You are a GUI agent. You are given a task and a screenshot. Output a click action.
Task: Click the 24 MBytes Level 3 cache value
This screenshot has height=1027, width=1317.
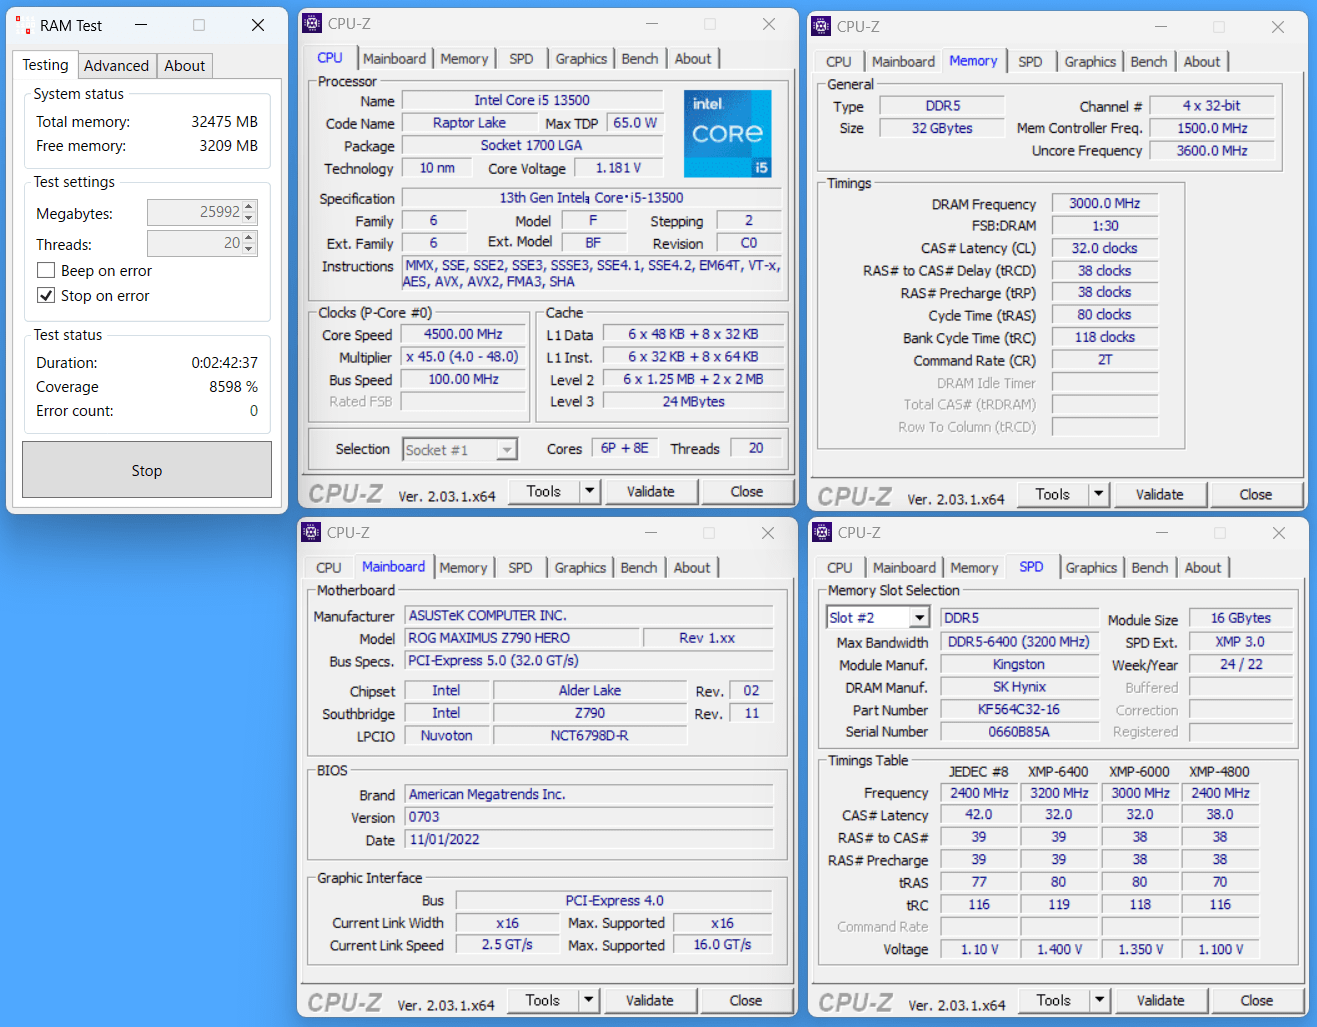pos(693,401)
